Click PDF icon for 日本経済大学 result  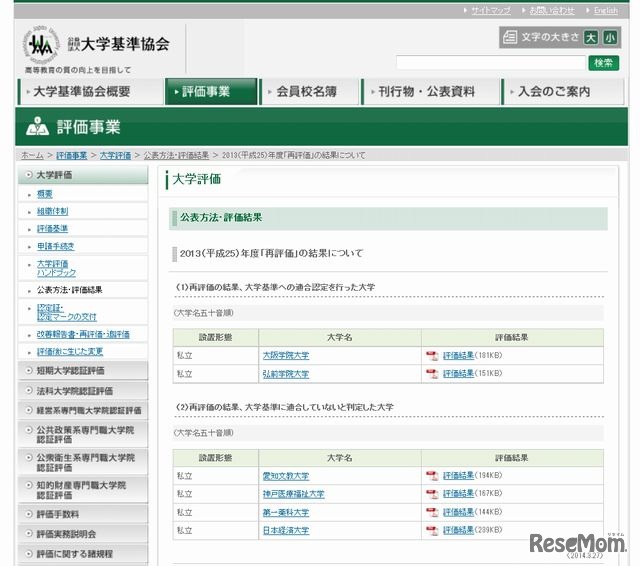point(432,530)
